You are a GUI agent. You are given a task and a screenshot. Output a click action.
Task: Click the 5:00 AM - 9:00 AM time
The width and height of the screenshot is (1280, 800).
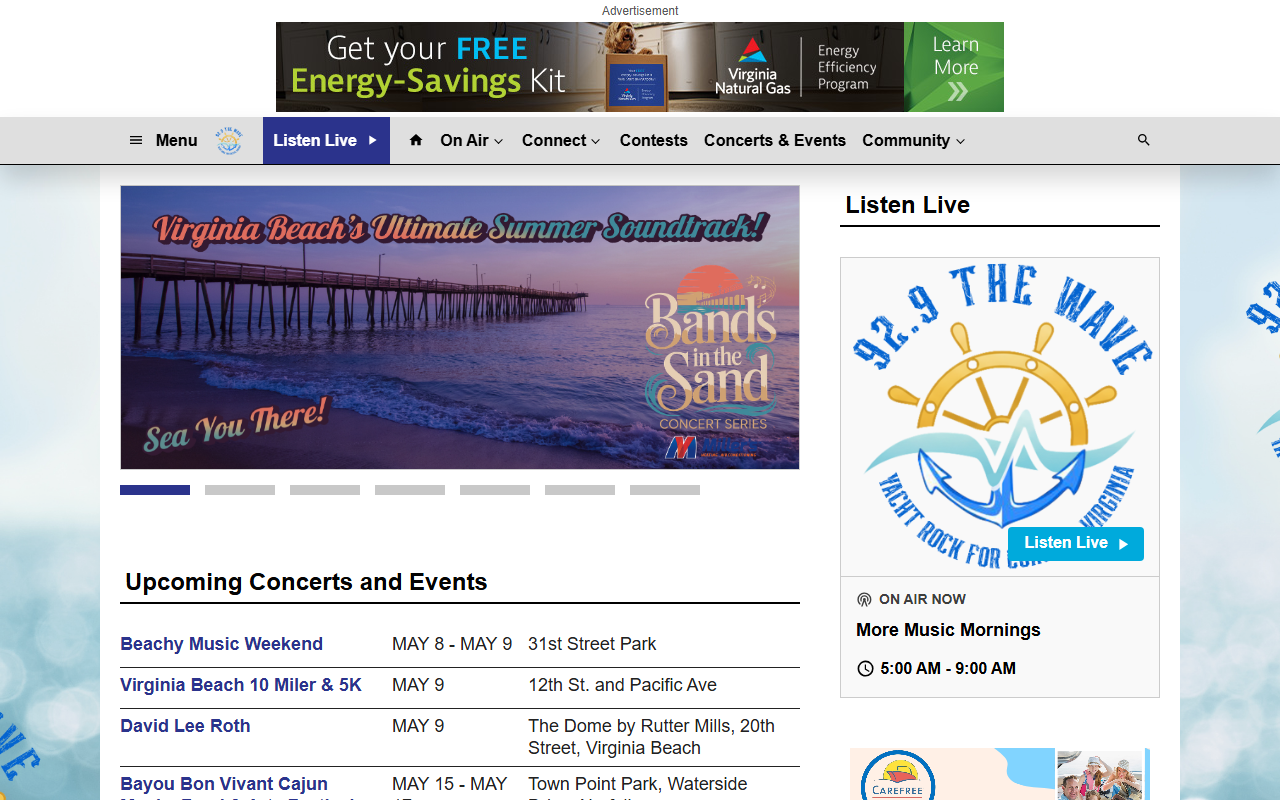pyautogui.click(x=948, y=668)
